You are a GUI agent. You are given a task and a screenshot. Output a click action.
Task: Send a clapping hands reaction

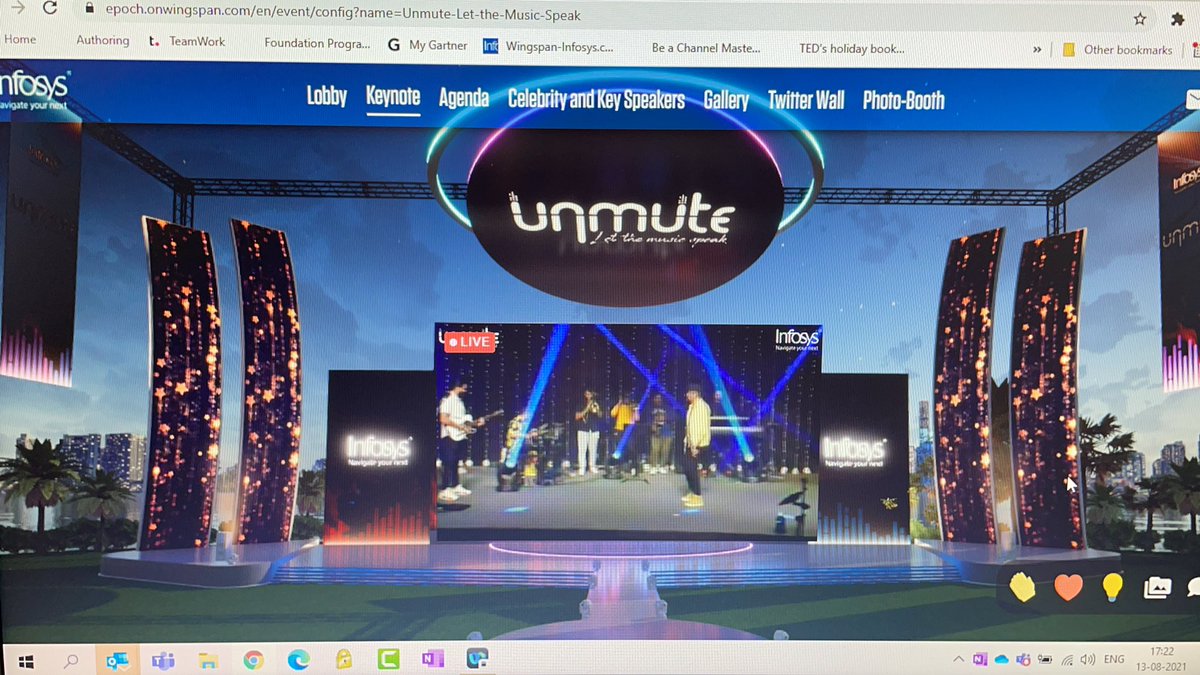click(1022, 587)
